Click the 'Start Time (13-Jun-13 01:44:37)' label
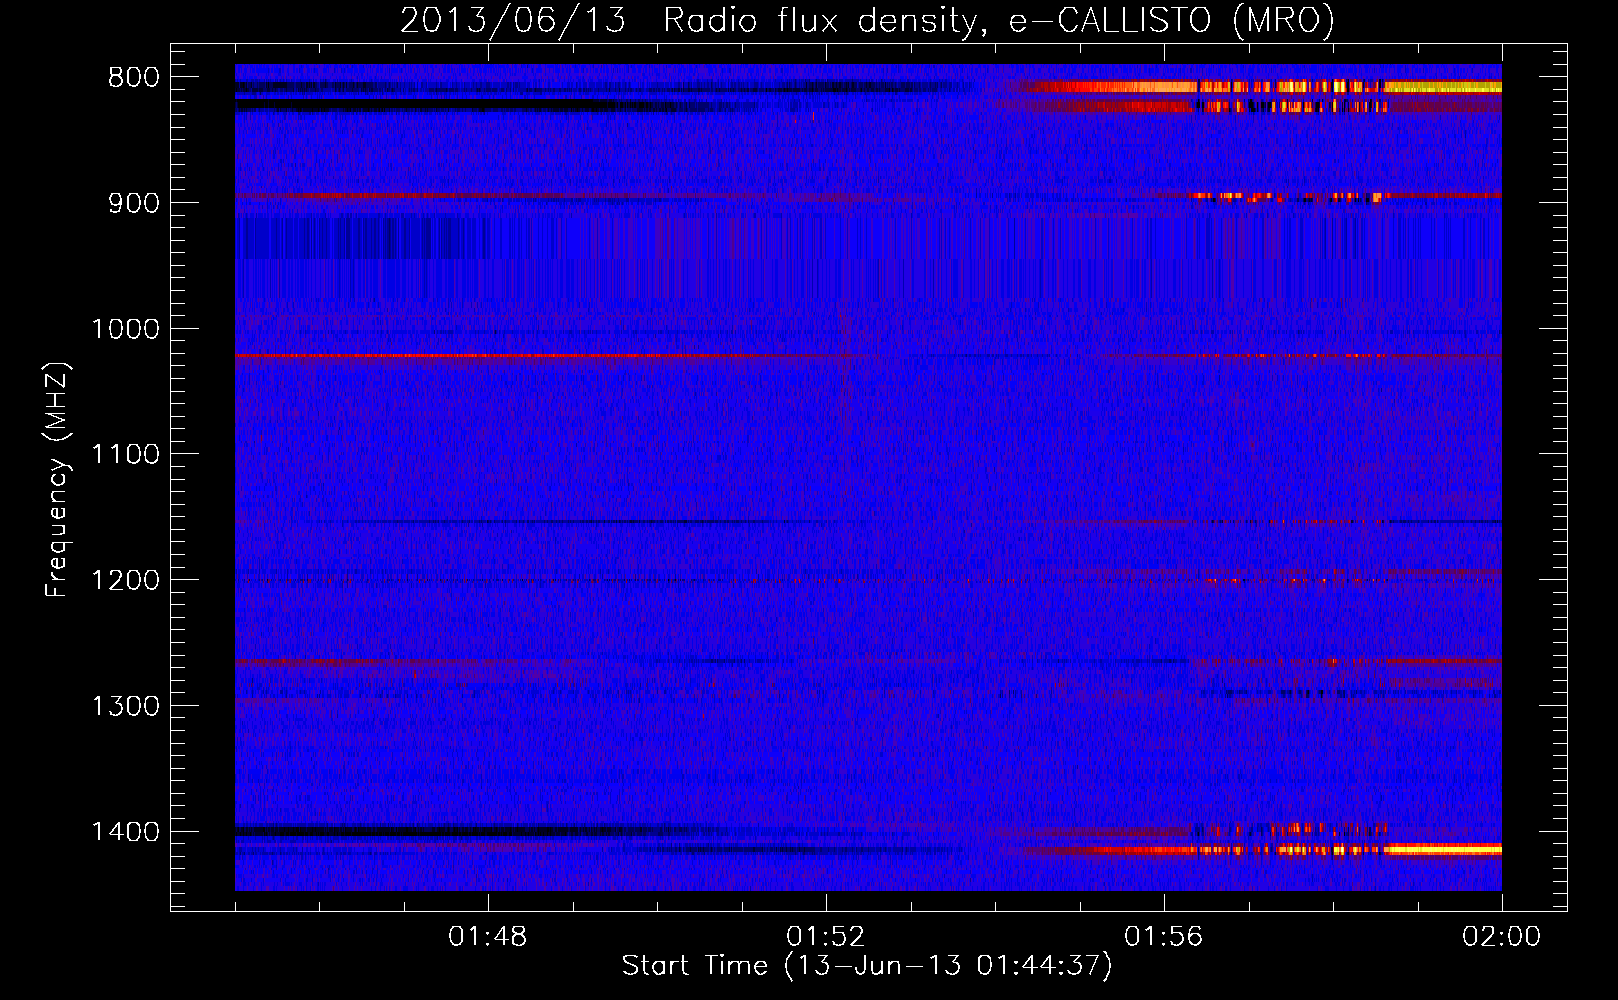 [x=867, y=966]
